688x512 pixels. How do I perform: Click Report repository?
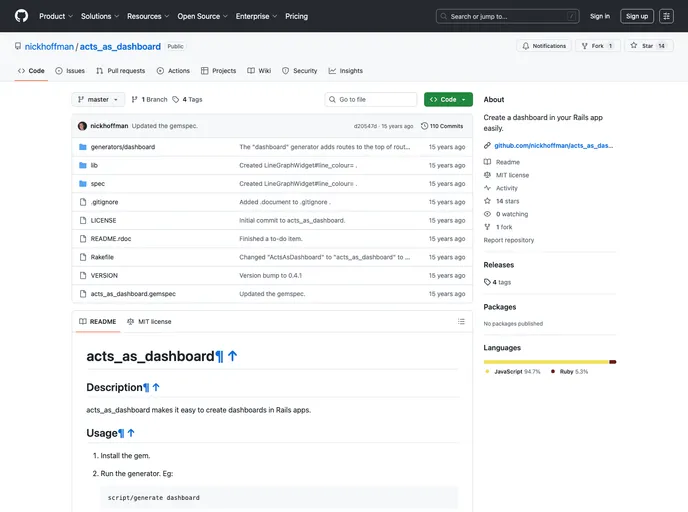click(x=509, y=240)
